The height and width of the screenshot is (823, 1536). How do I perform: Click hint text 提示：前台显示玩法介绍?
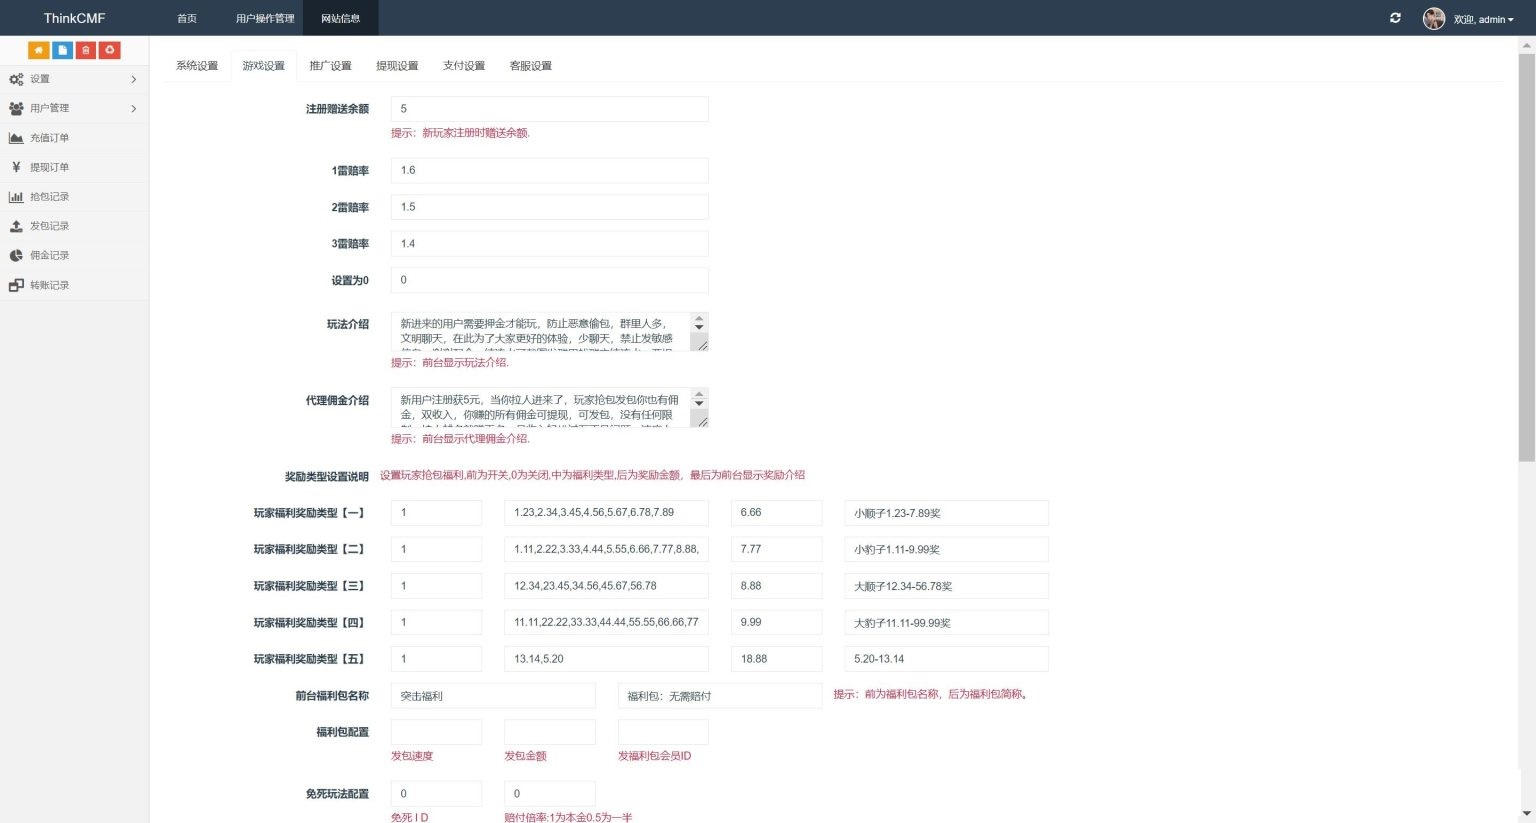(450, 362)
